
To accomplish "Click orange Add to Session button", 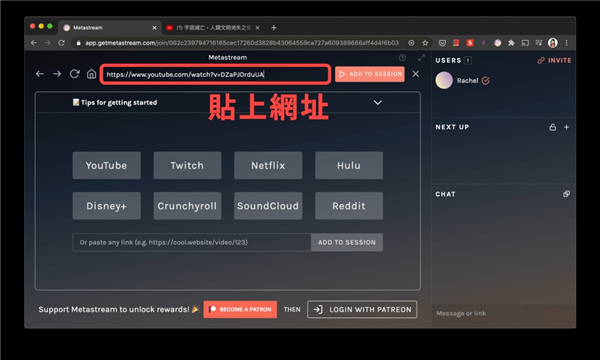I will click(370, 74).
